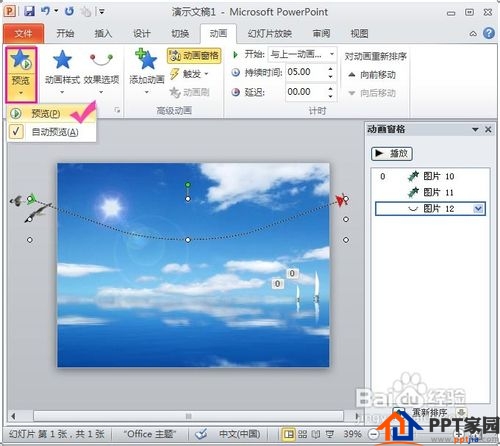The image size is (500, 446).
Task: Switch to the 视图 tab
Action: (x=359, y=33)
